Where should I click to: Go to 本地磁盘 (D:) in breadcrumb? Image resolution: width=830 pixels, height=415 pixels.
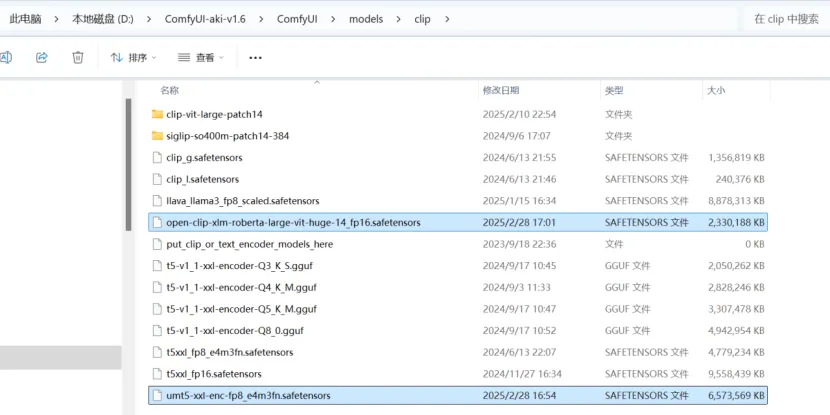tap(103, 19)
